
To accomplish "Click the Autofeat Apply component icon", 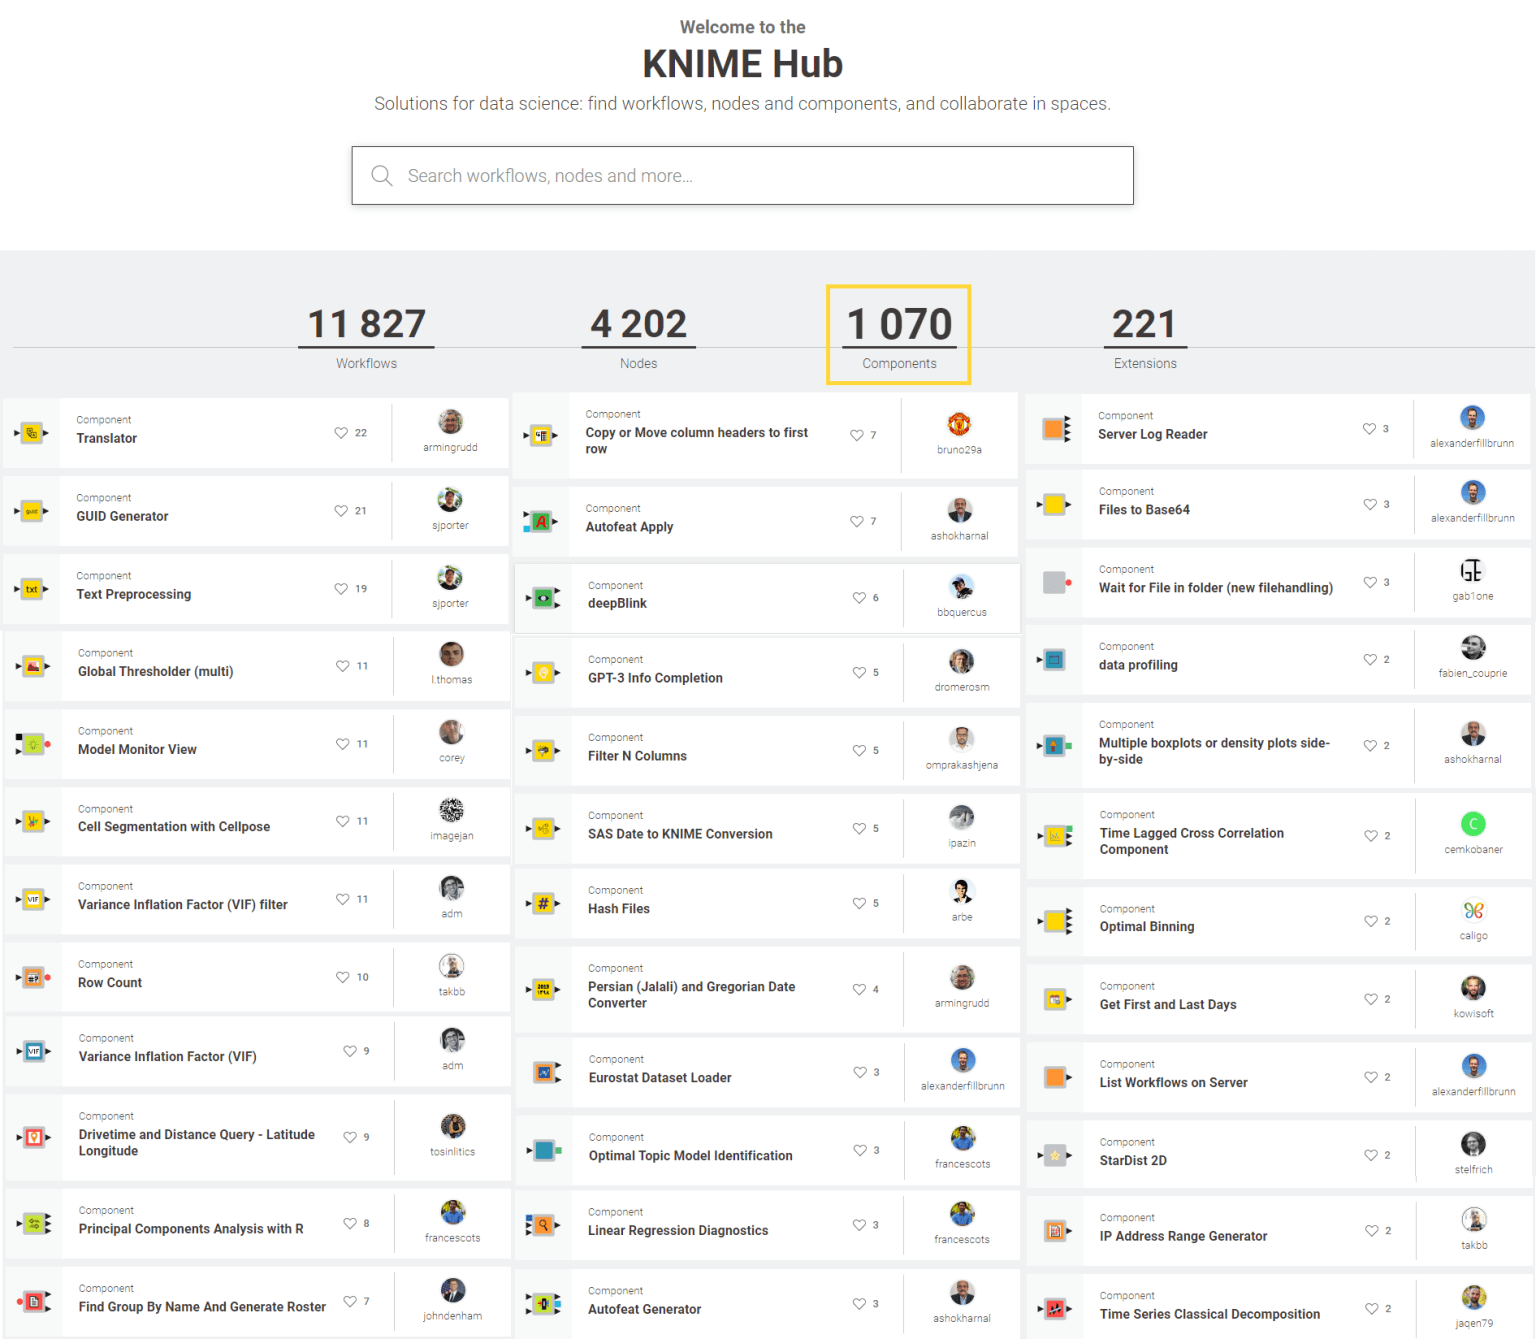I will pos(541,521).
